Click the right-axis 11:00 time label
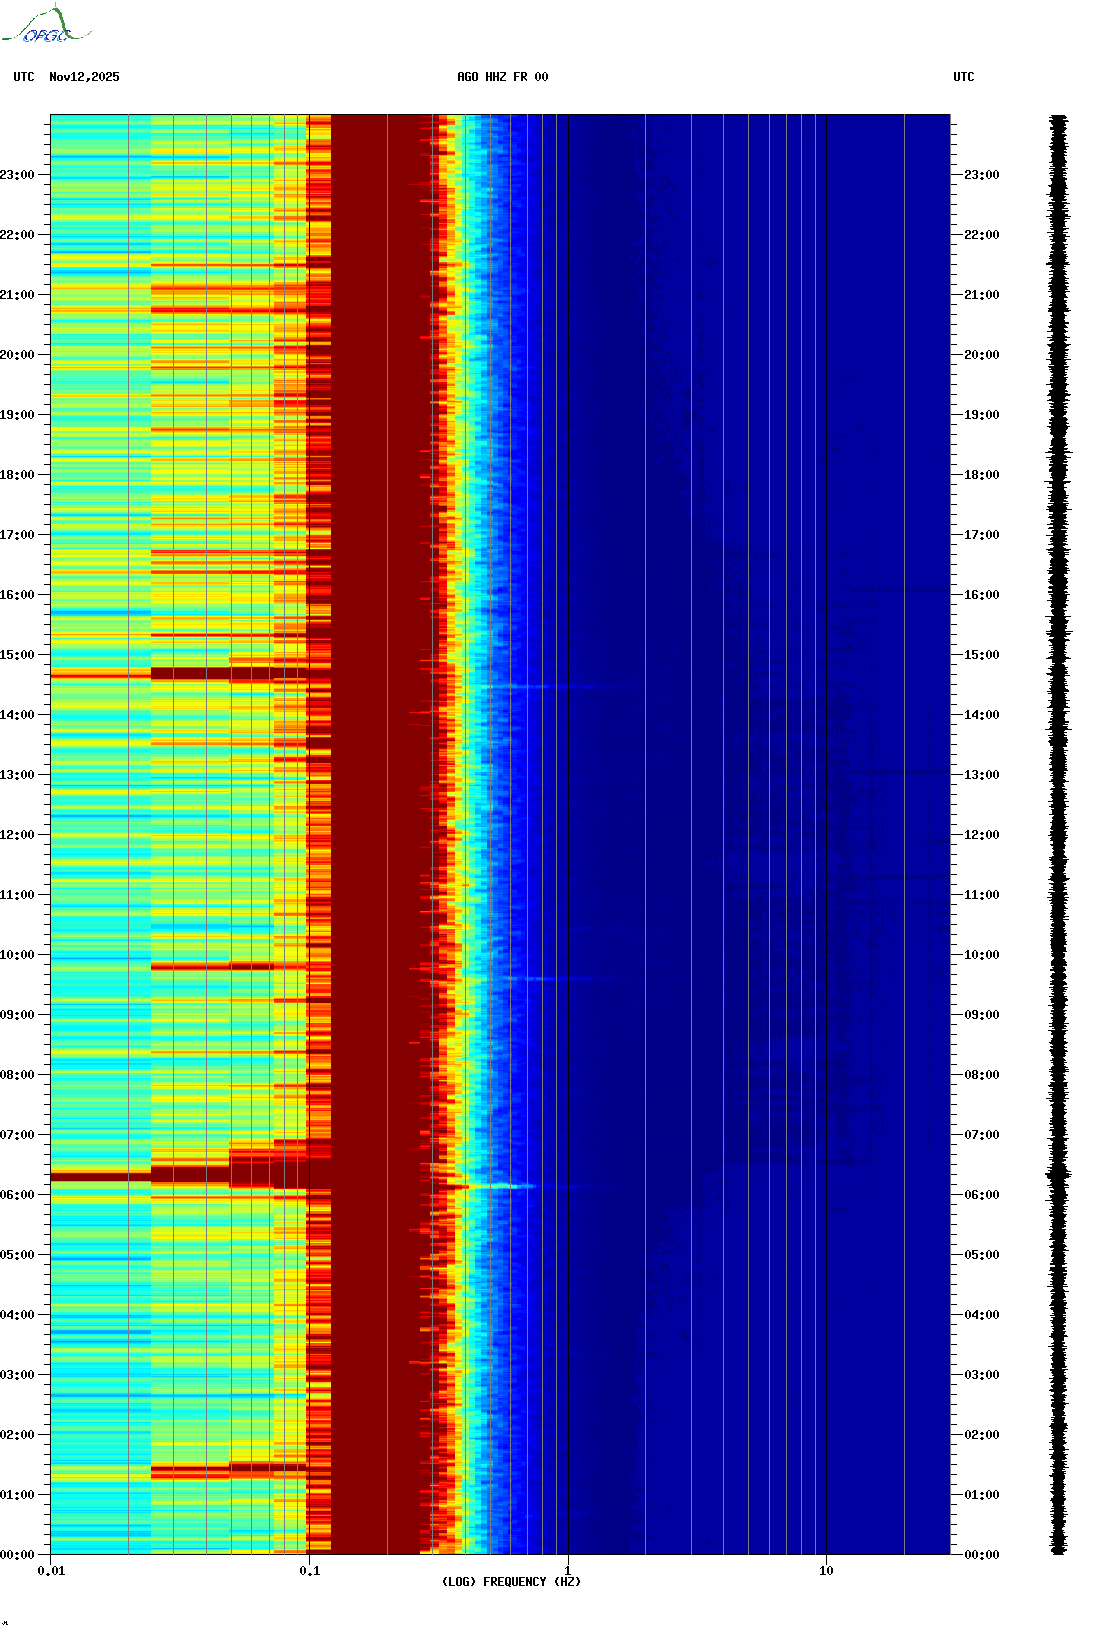1102x1634 pixels. point(982,895)
